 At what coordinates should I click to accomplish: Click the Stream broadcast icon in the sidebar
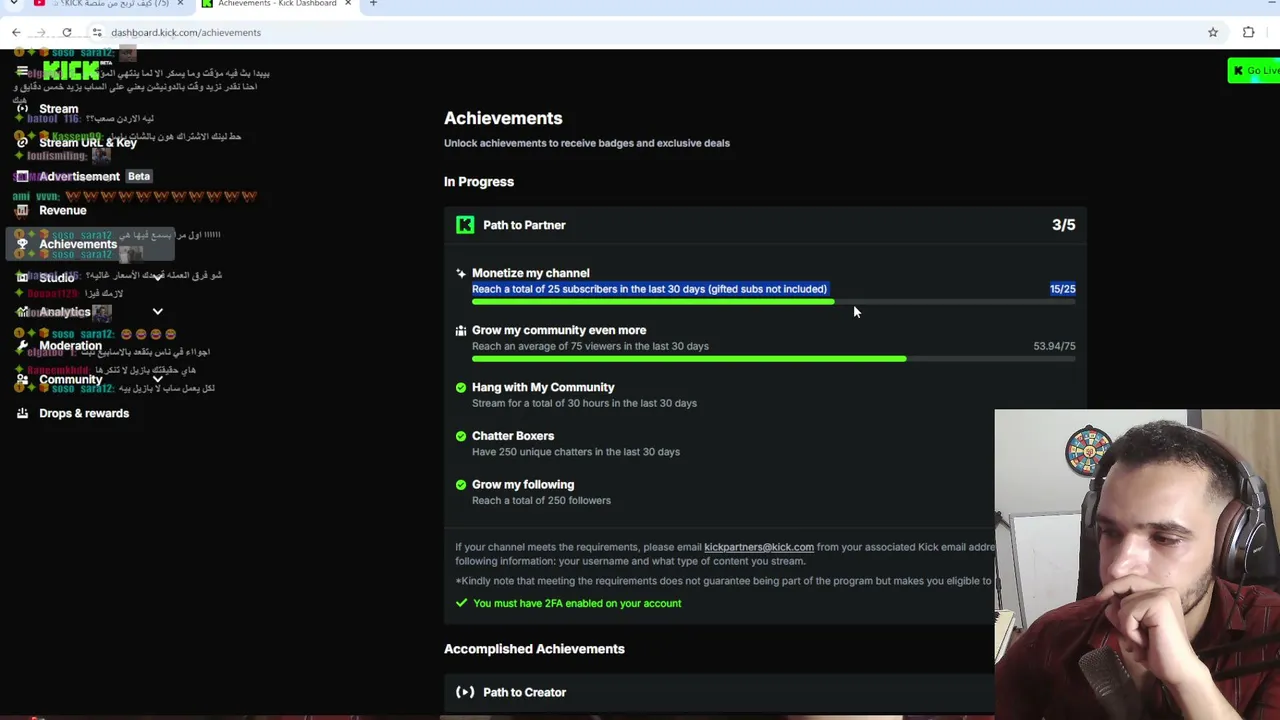[22, 109]
